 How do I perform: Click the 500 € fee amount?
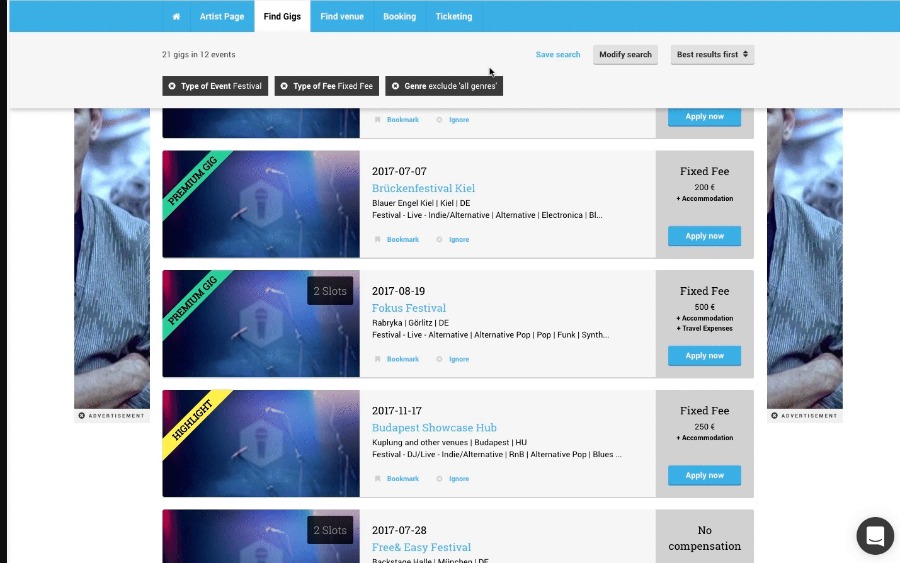(x=704, y=307)
